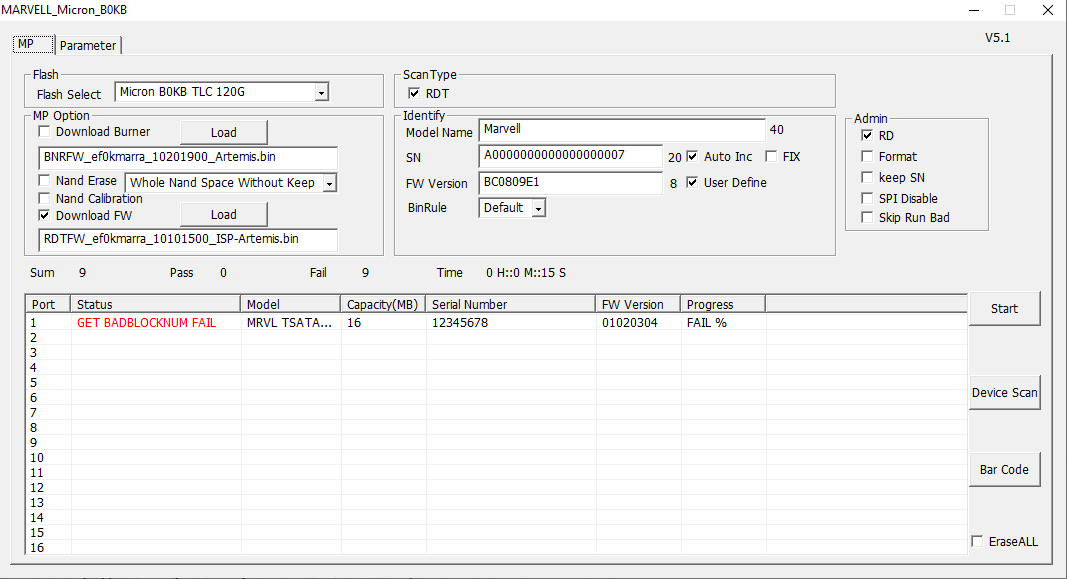Toggle the User Define checkbox
1067x579 pixels.
coord(692,182)
